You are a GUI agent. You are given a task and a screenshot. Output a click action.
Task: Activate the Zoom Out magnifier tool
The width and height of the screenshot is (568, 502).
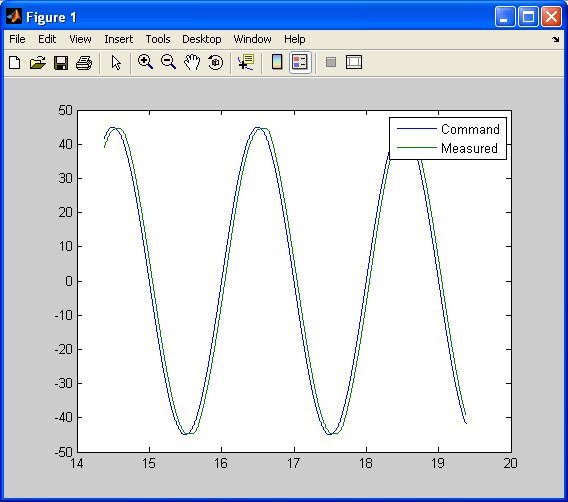pos(168,62)
